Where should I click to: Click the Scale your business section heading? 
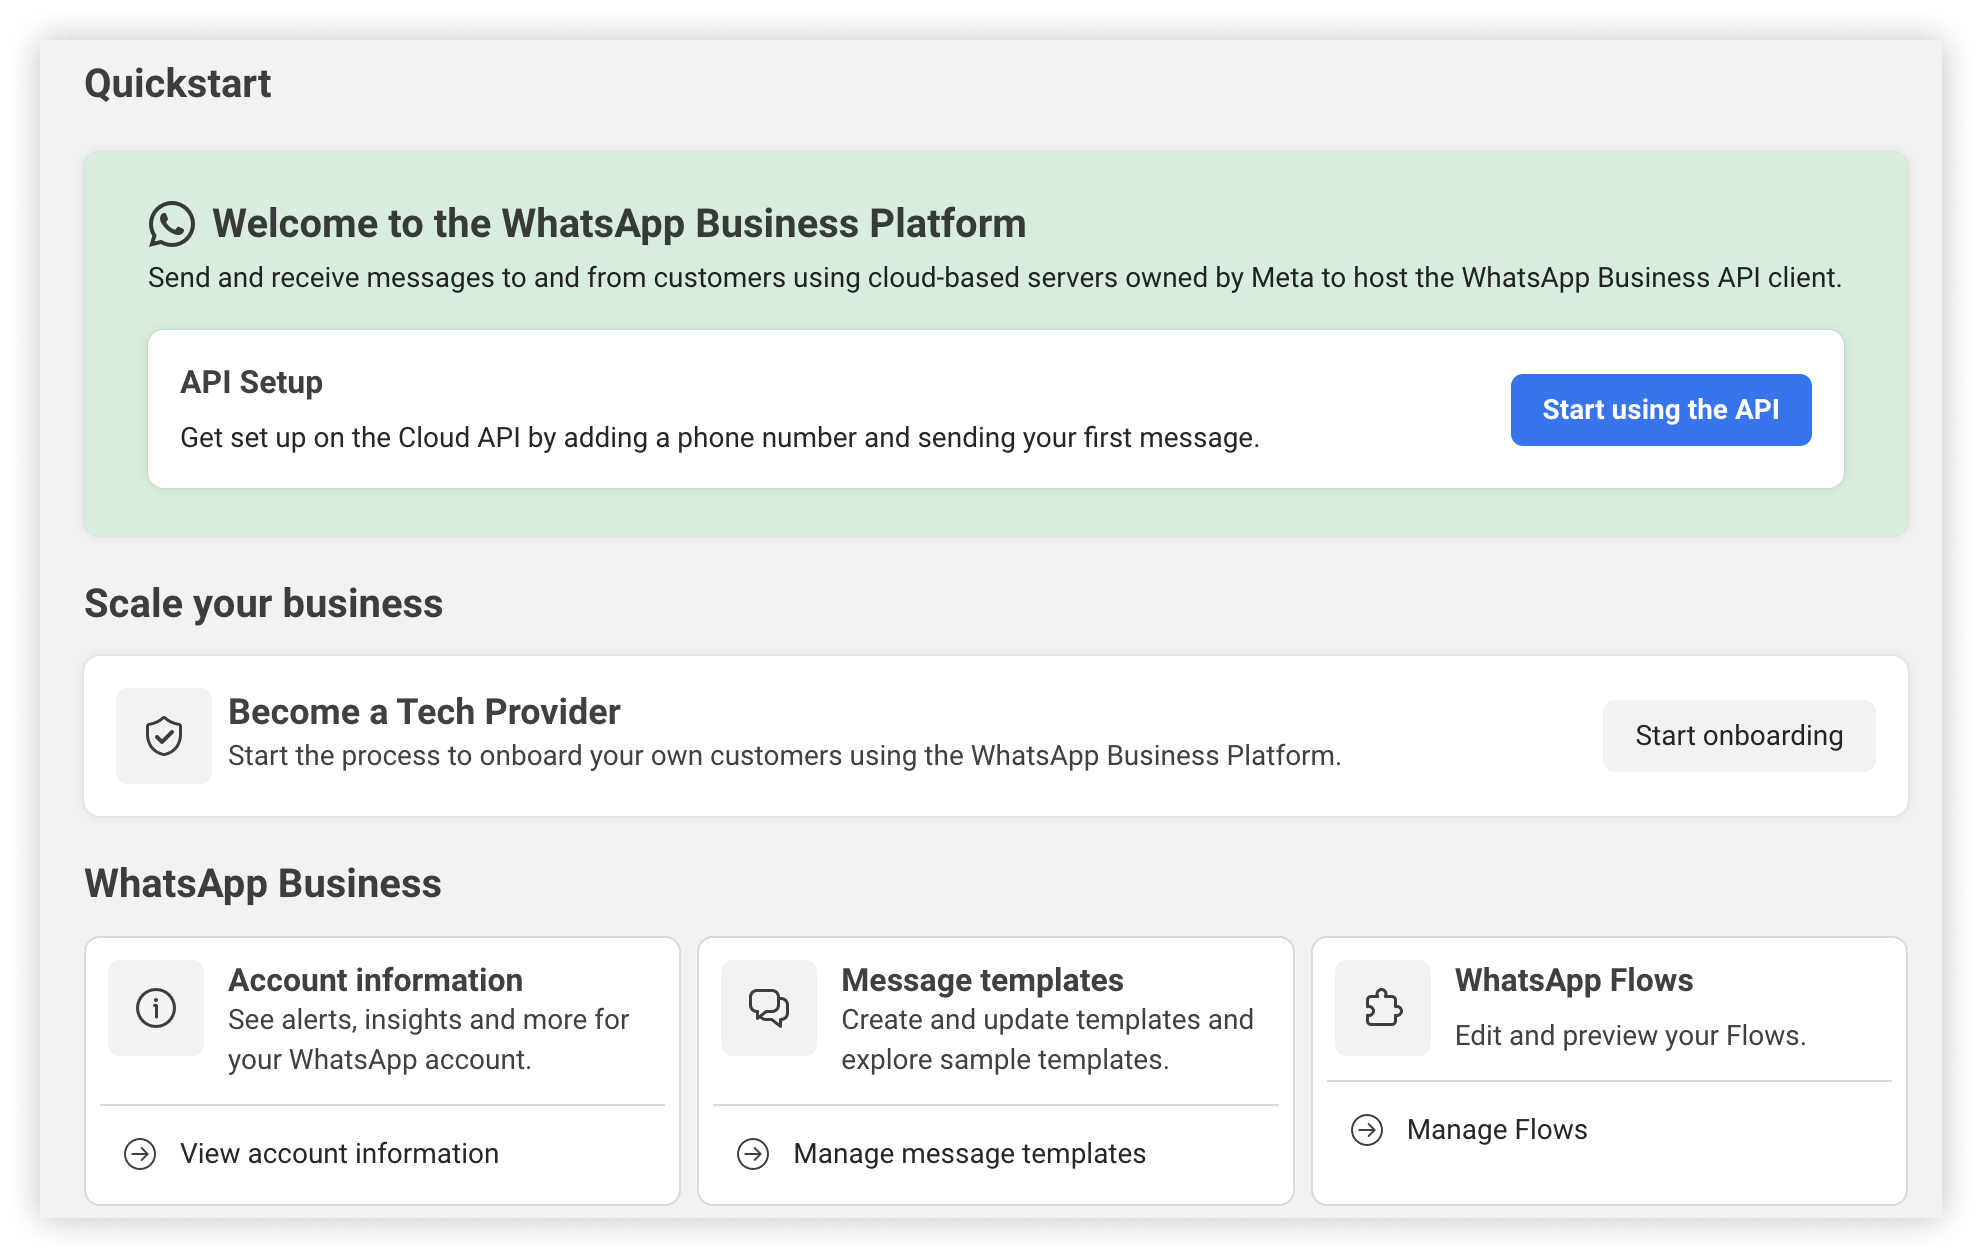[265, 603]
